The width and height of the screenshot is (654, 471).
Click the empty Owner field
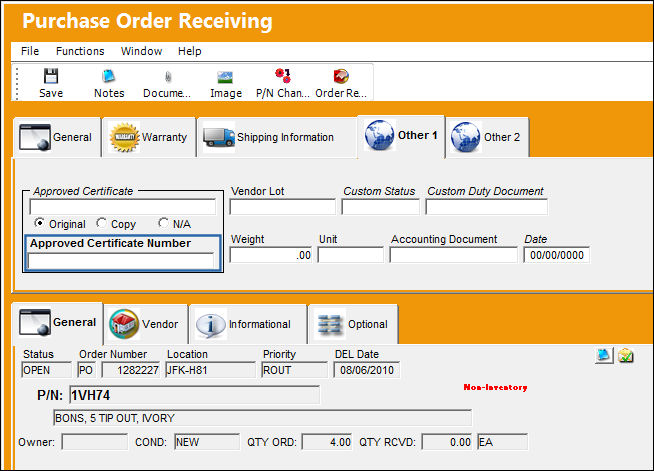click(95, 442)
